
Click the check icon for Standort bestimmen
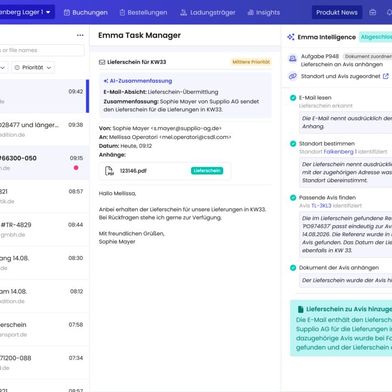point(293,144)
